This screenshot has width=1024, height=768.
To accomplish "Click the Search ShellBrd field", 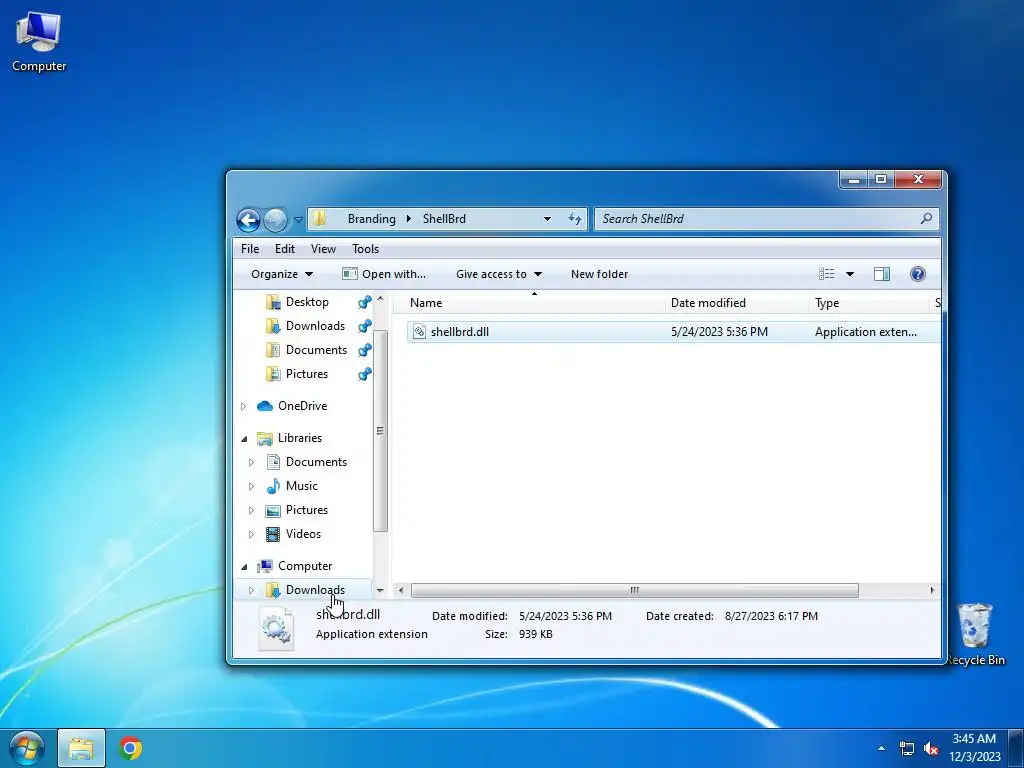I will click(767, 219).
